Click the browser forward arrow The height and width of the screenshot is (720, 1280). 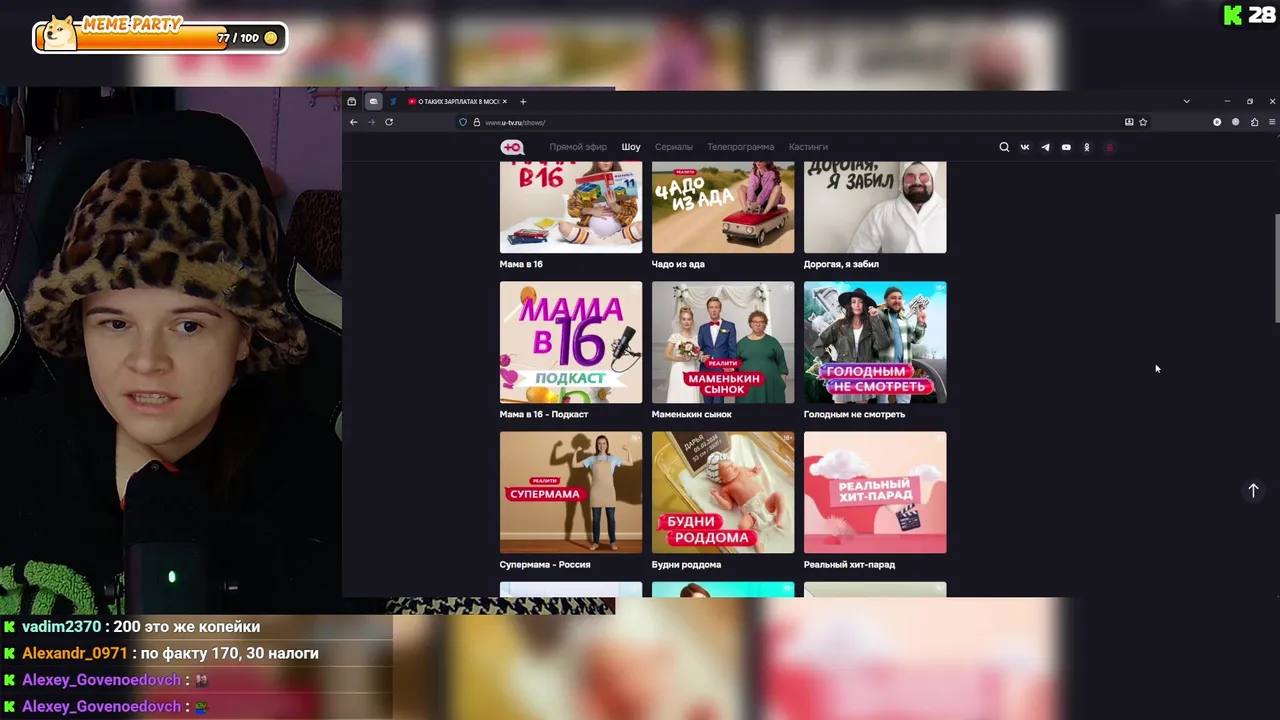371,122
